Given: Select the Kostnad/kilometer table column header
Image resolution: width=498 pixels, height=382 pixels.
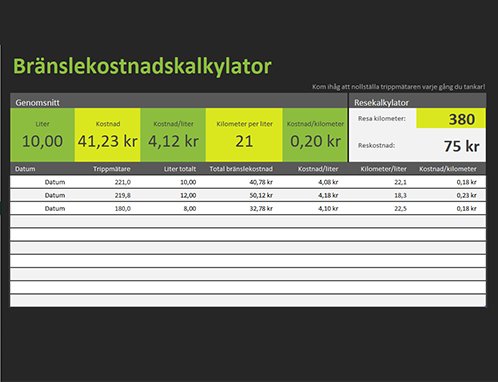Looking at the screenshot, I should (x=448, y=169).
